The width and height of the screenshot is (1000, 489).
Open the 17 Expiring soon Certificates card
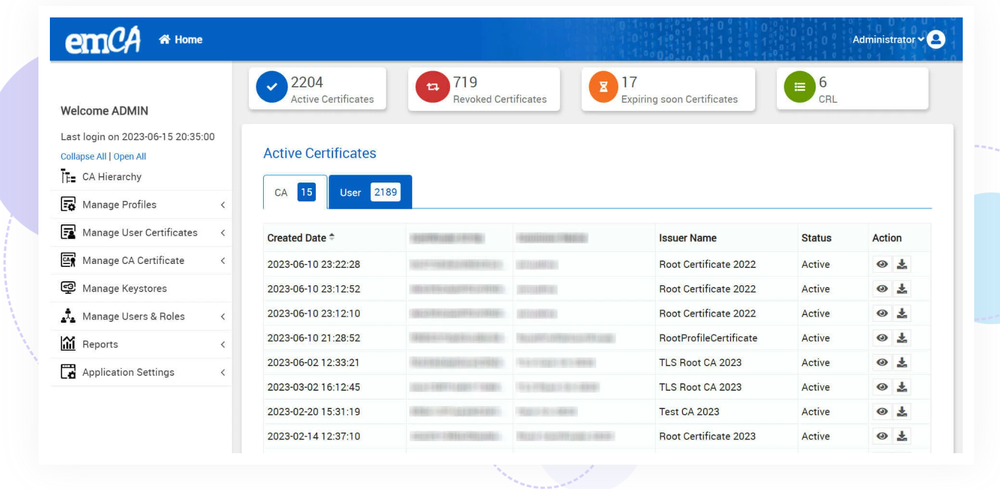click(x=668, y=89)
